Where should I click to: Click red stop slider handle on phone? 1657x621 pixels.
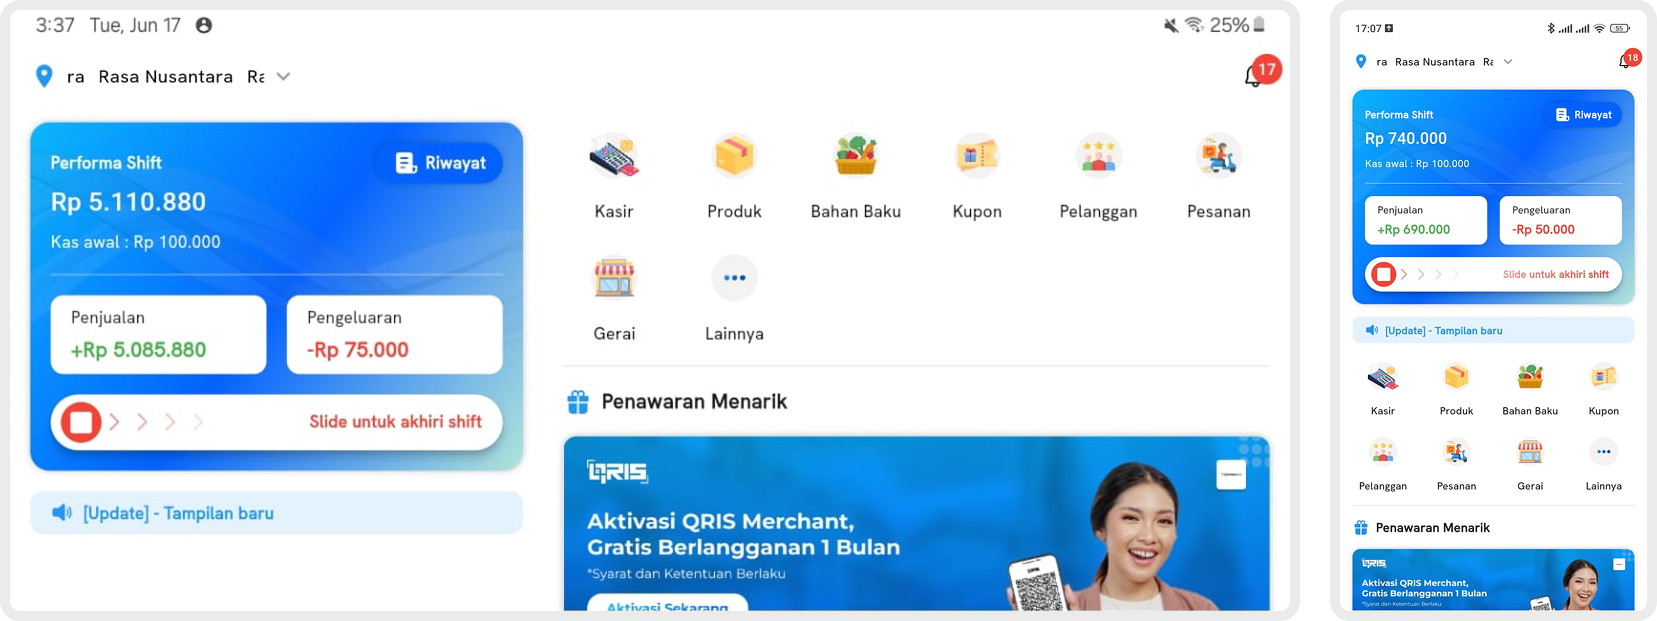[1383, 274]
